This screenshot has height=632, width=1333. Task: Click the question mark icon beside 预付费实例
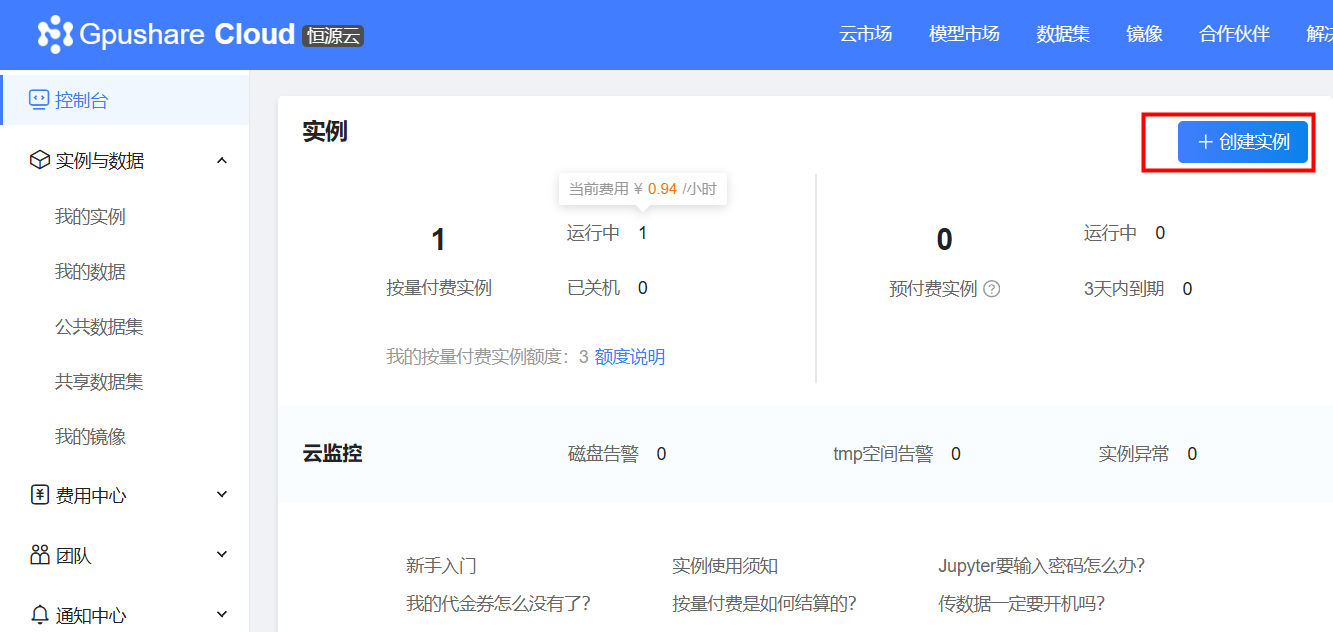(992, 289)
